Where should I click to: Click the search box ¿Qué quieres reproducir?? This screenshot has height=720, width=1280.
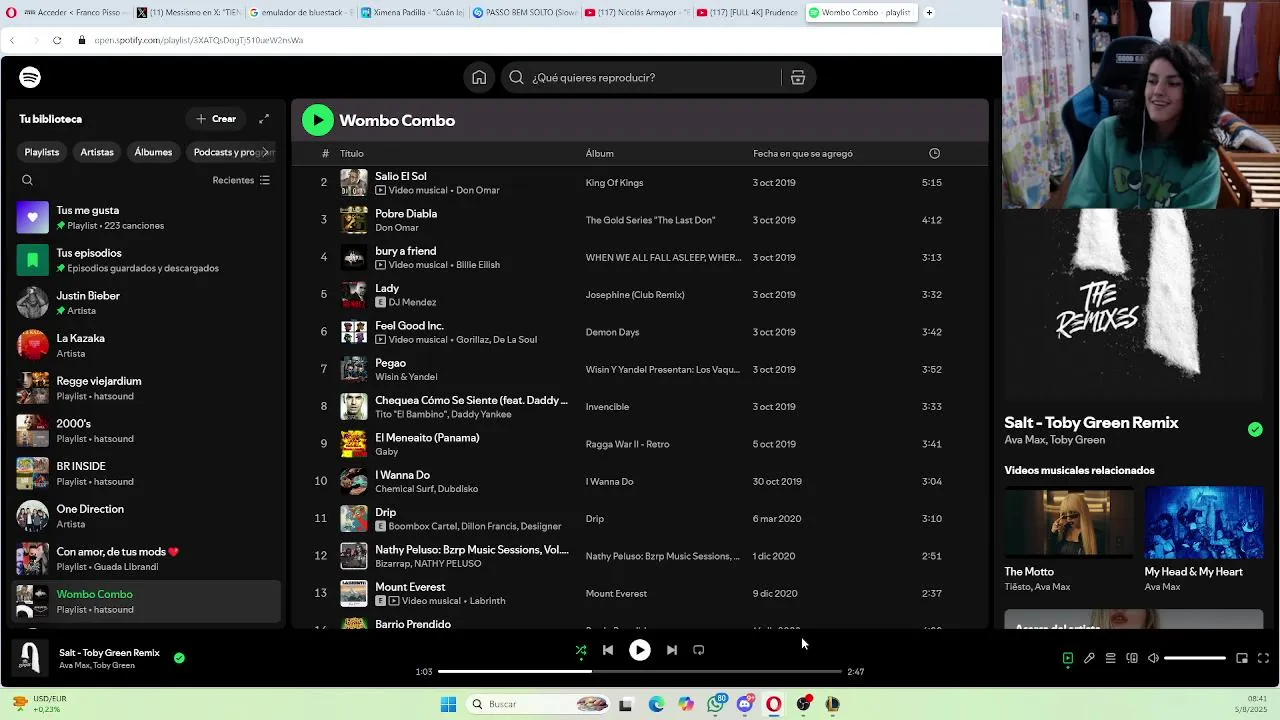pos(640,78)
